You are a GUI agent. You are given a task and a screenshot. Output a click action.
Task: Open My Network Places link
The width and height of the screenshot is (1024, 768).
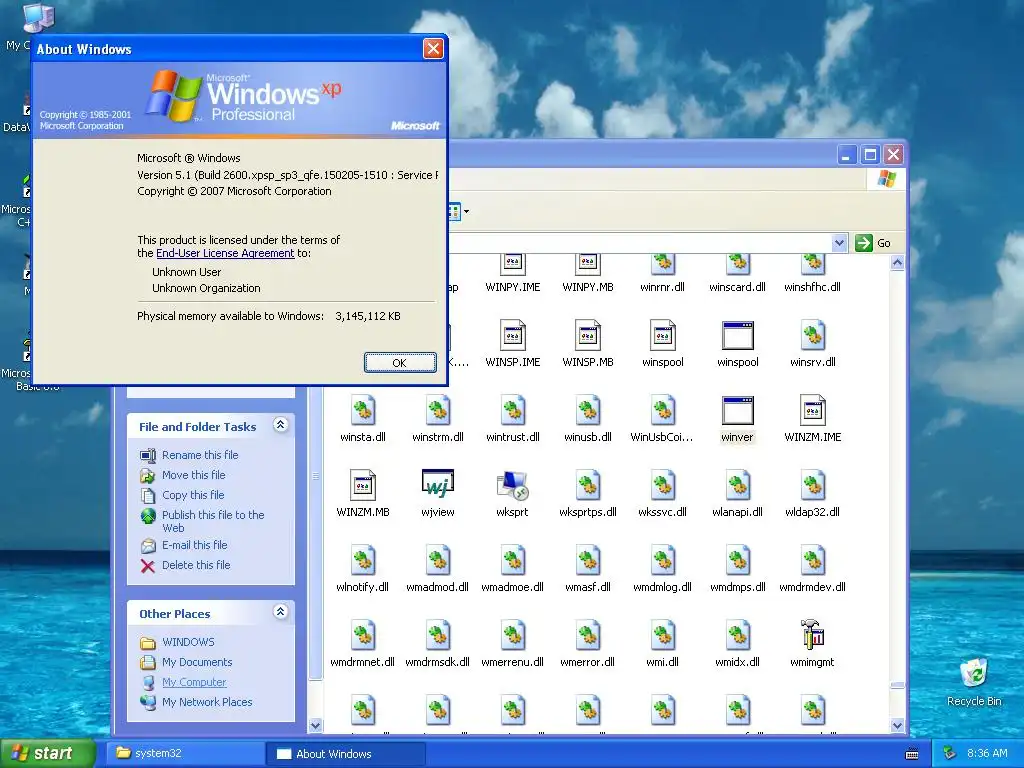pyautogui.click(x=207, y=703)
